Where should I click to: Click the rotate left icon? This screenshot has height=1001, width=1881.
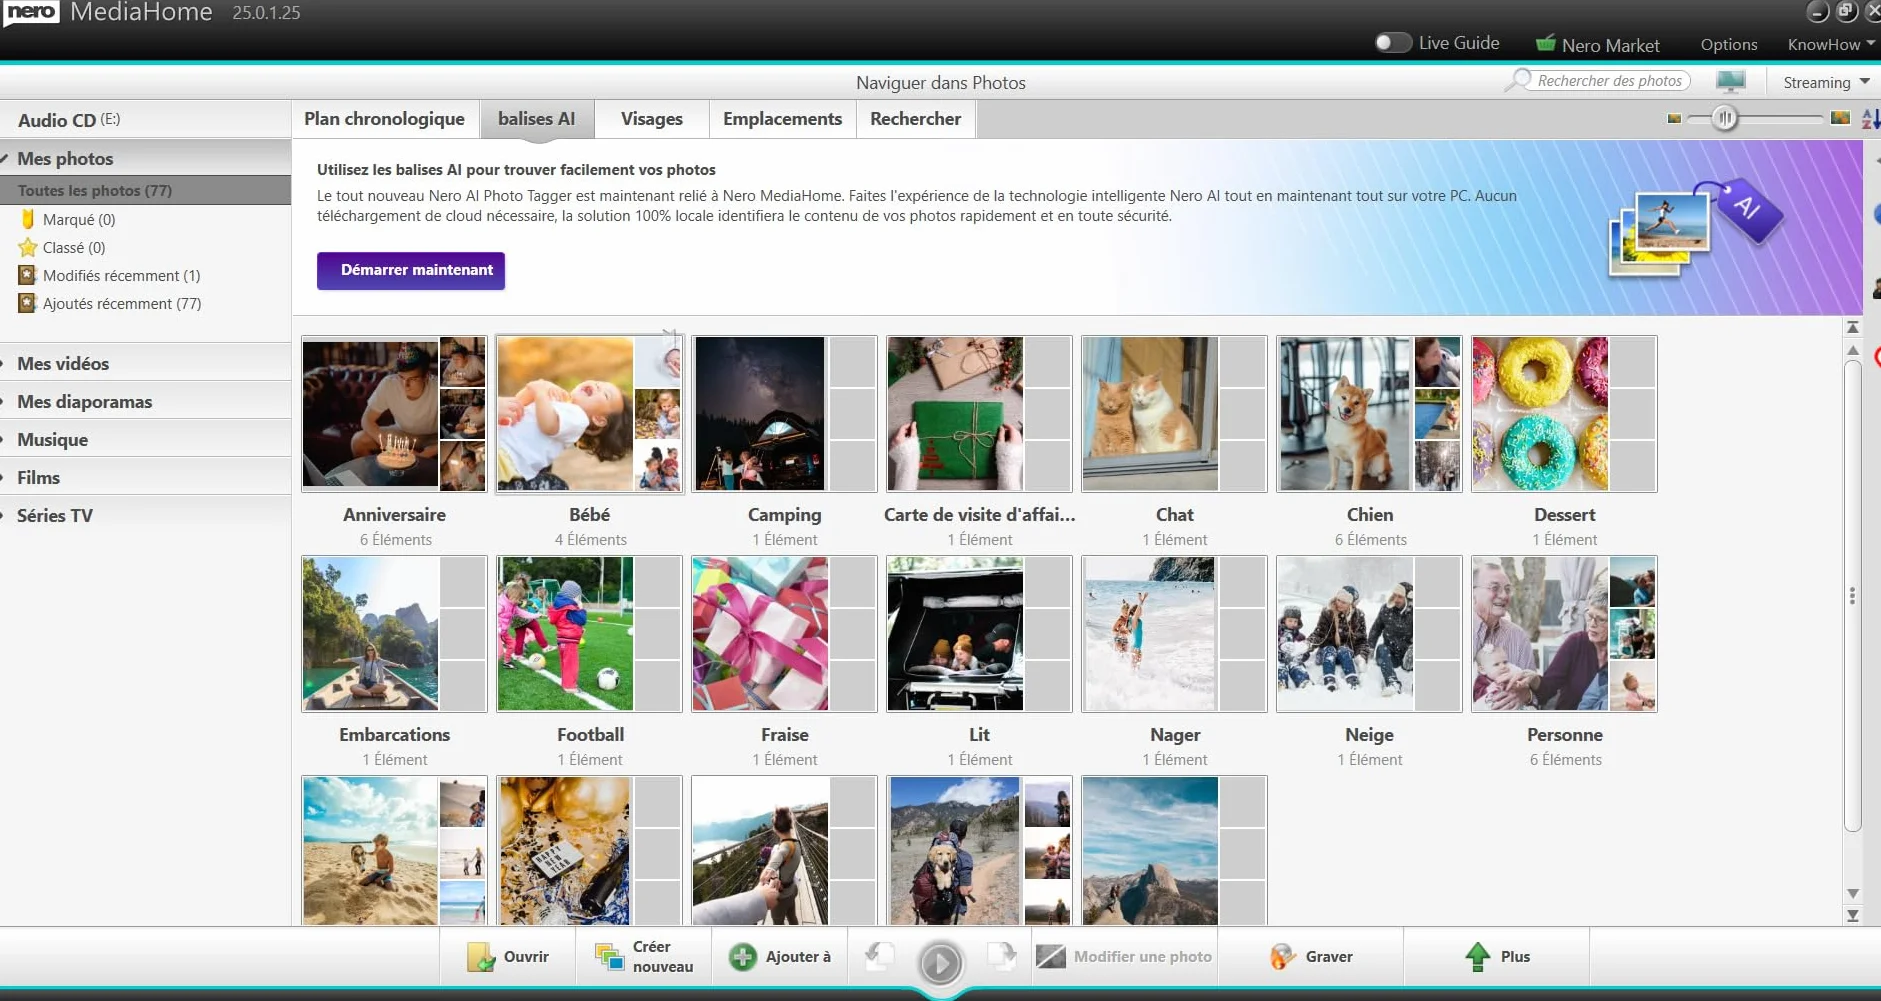tap(880, 957)
